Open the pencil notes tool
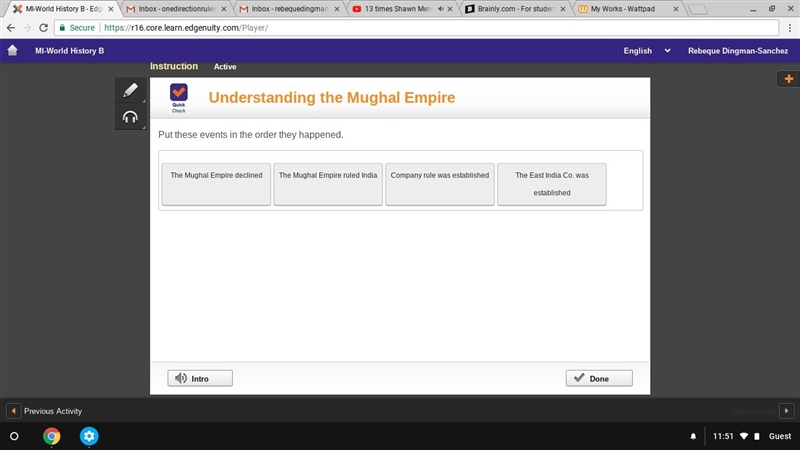800x450 pixels. pyautogui.click(x=131, y=90)
